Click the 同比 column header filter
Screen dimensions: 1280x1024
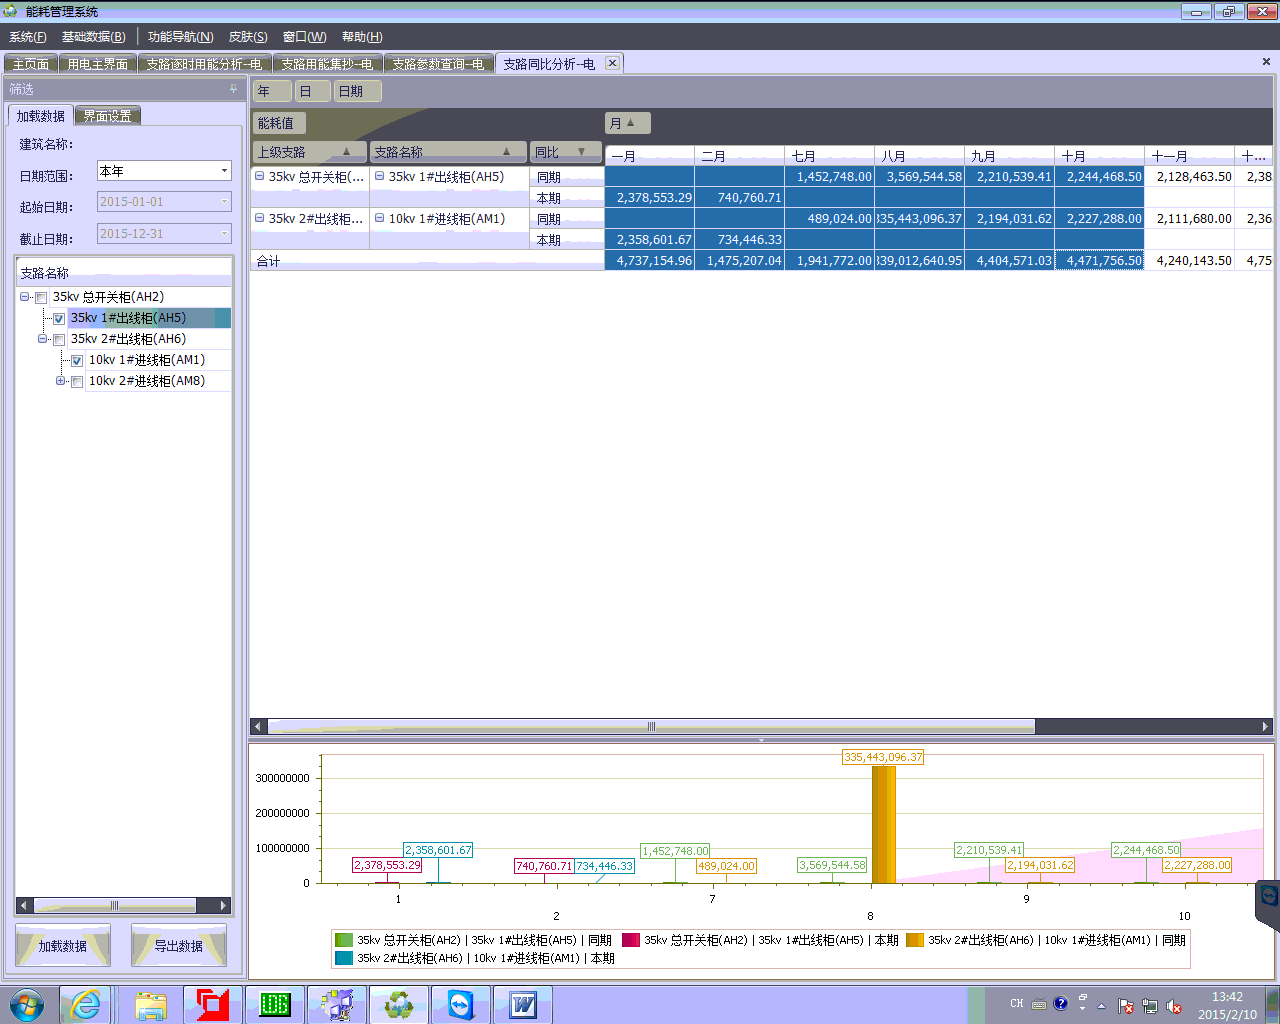click(581, 152)
